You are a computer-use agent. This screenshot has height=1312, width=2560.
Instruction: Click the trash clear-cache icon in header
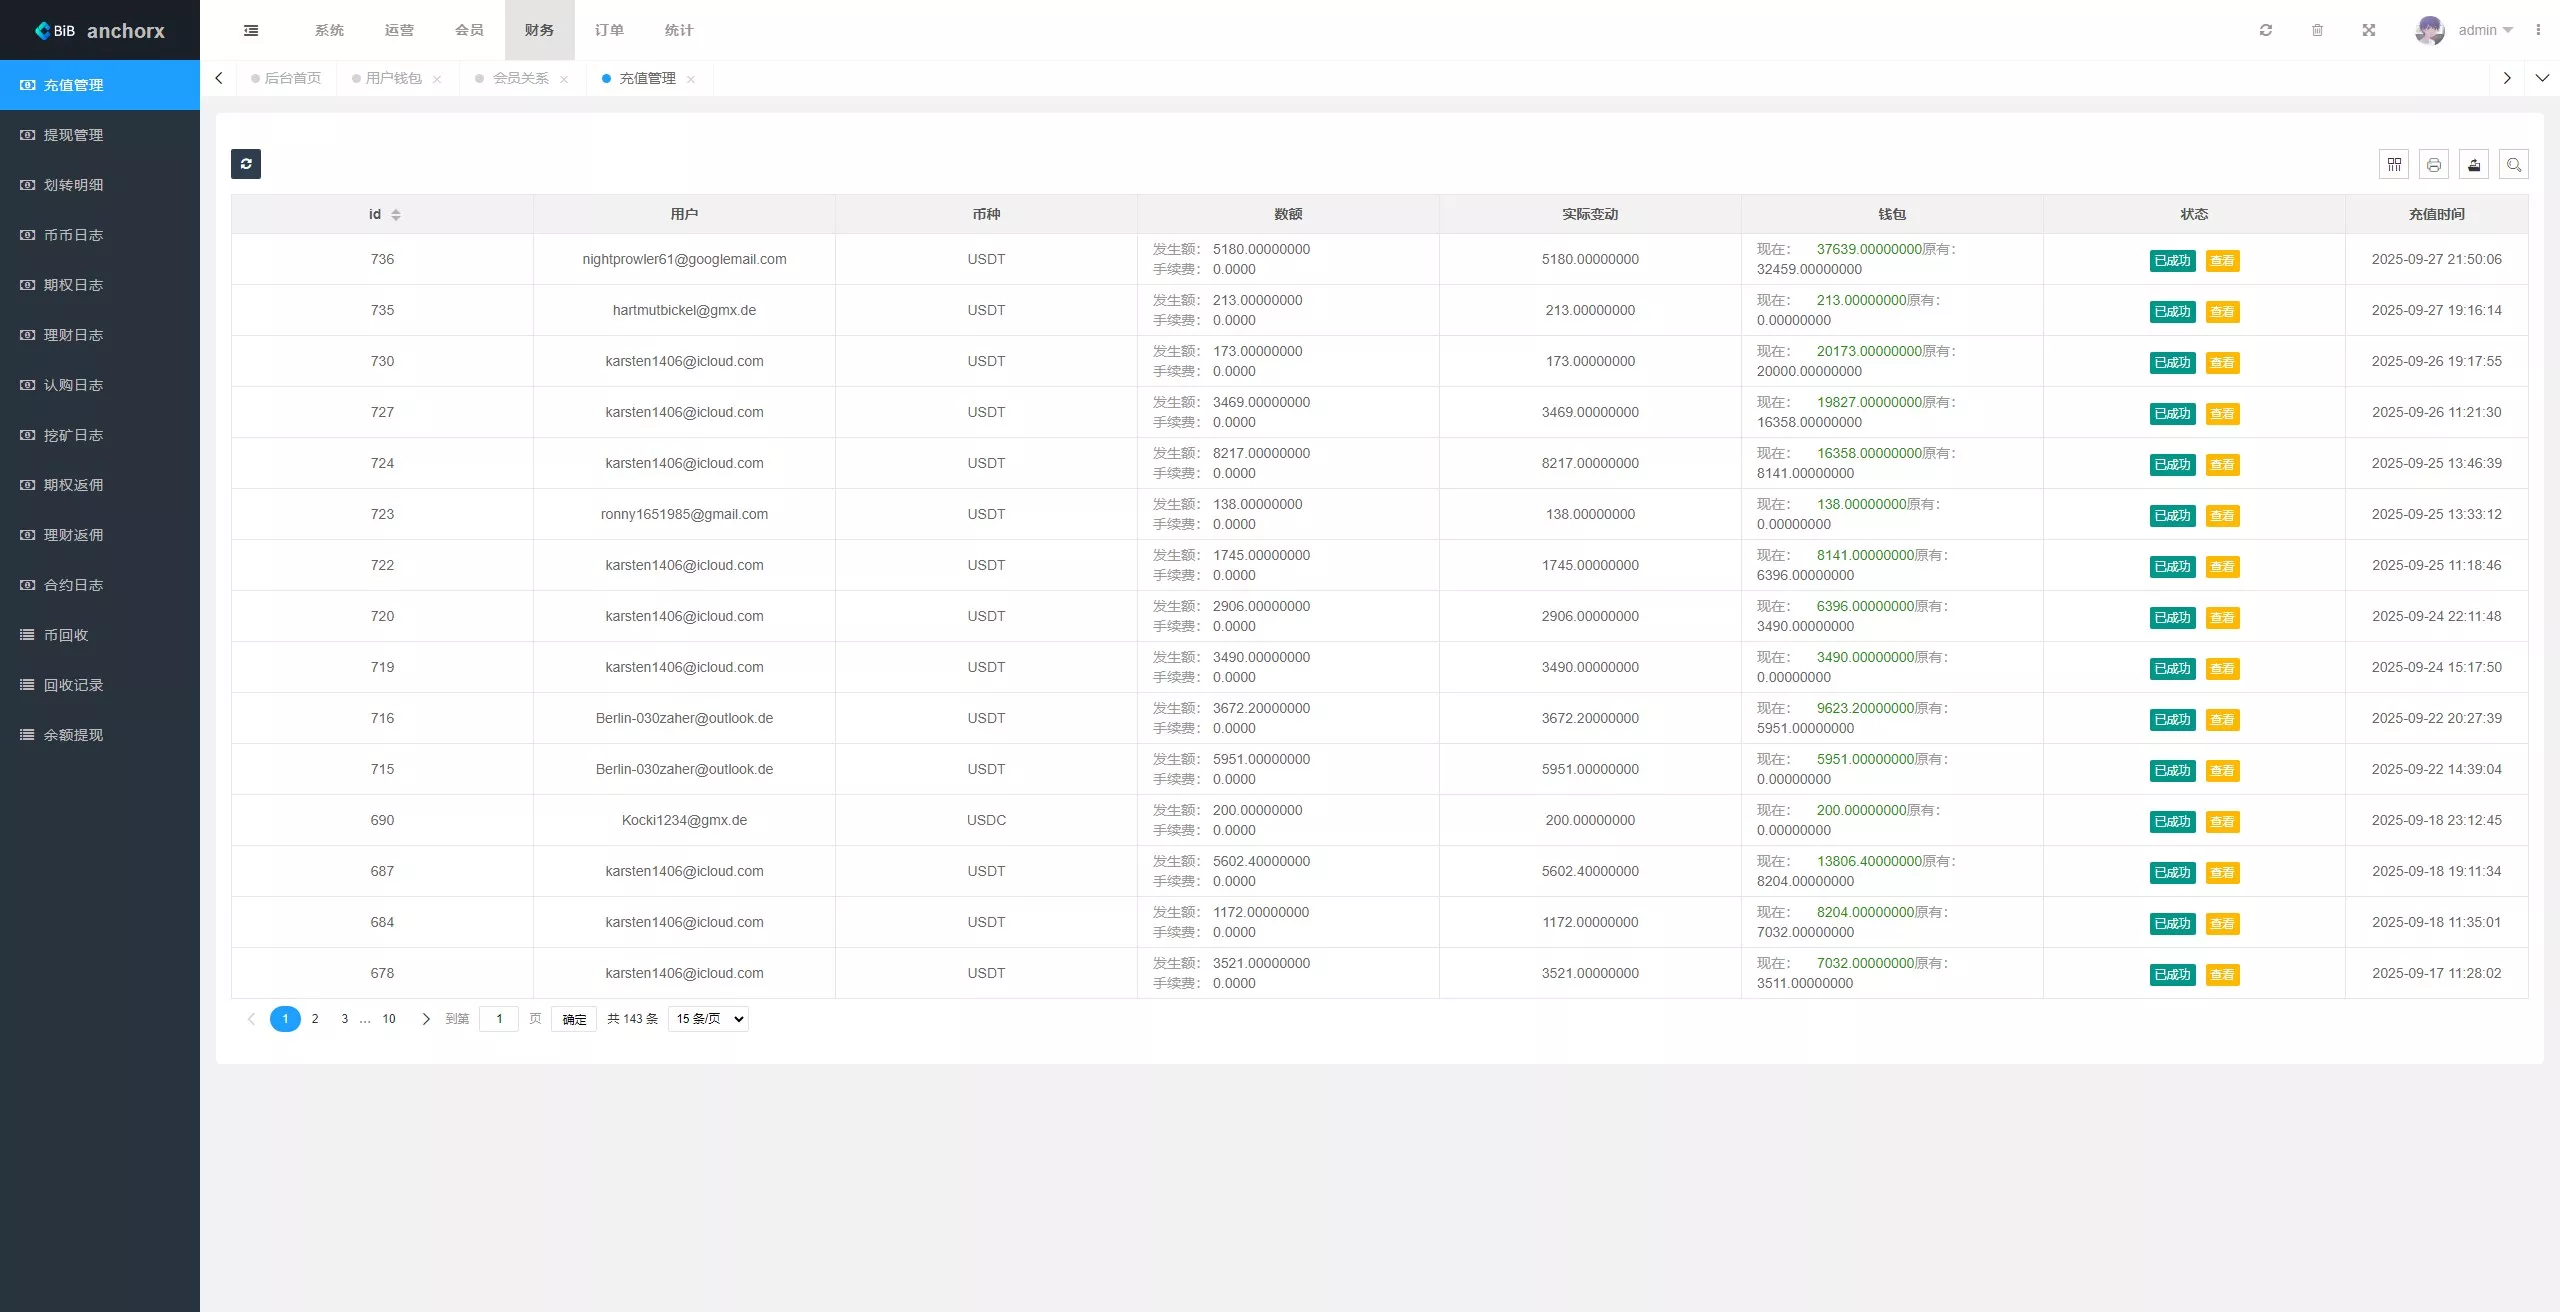(x=2317, y=30)
